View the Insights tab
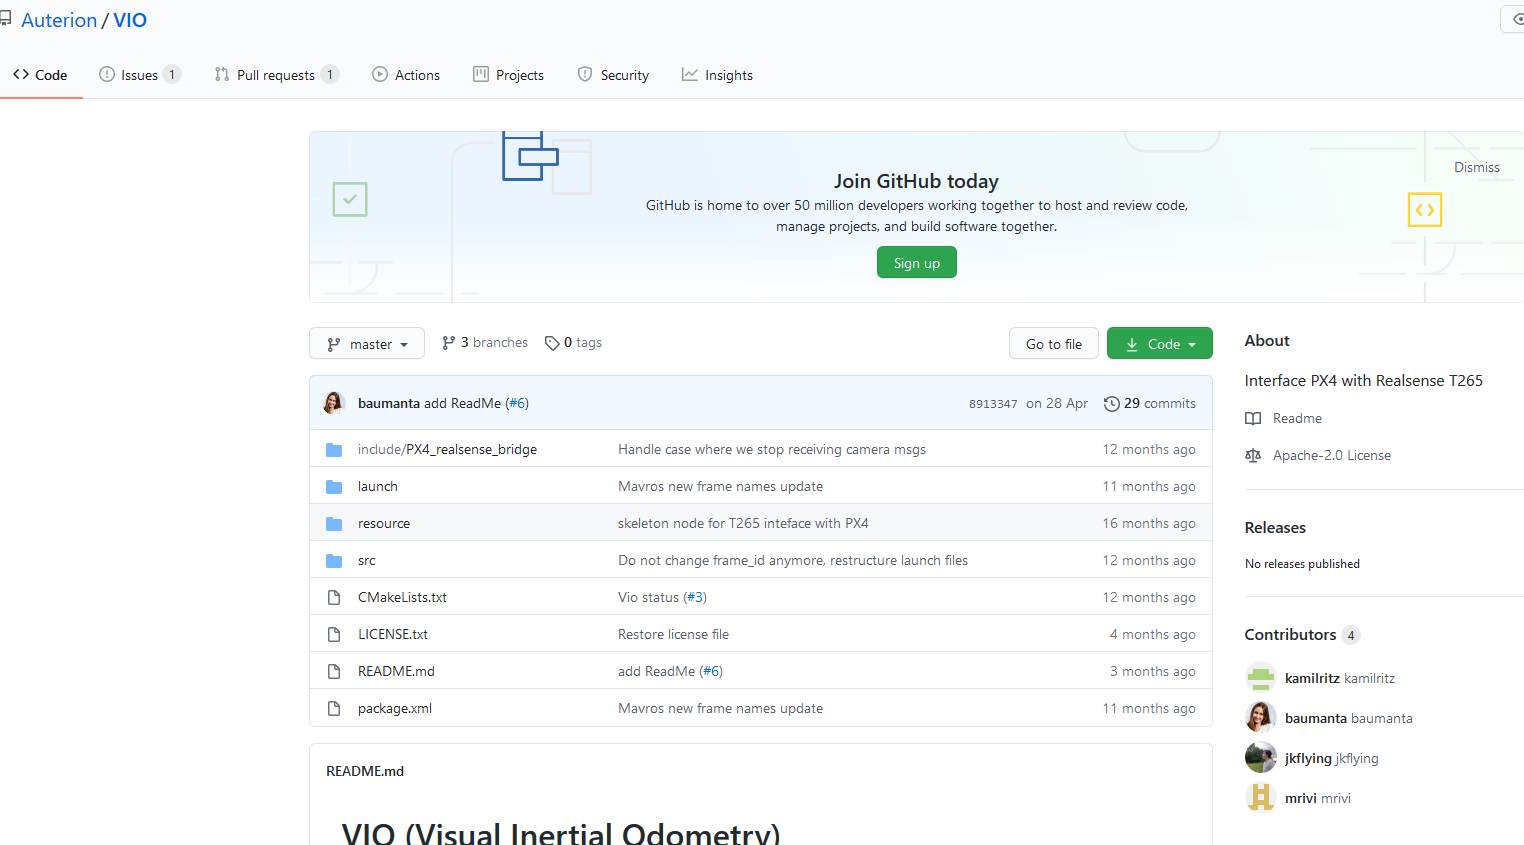Image resolution: width=1524 pixels, height=845 pixels. [717, 75]
